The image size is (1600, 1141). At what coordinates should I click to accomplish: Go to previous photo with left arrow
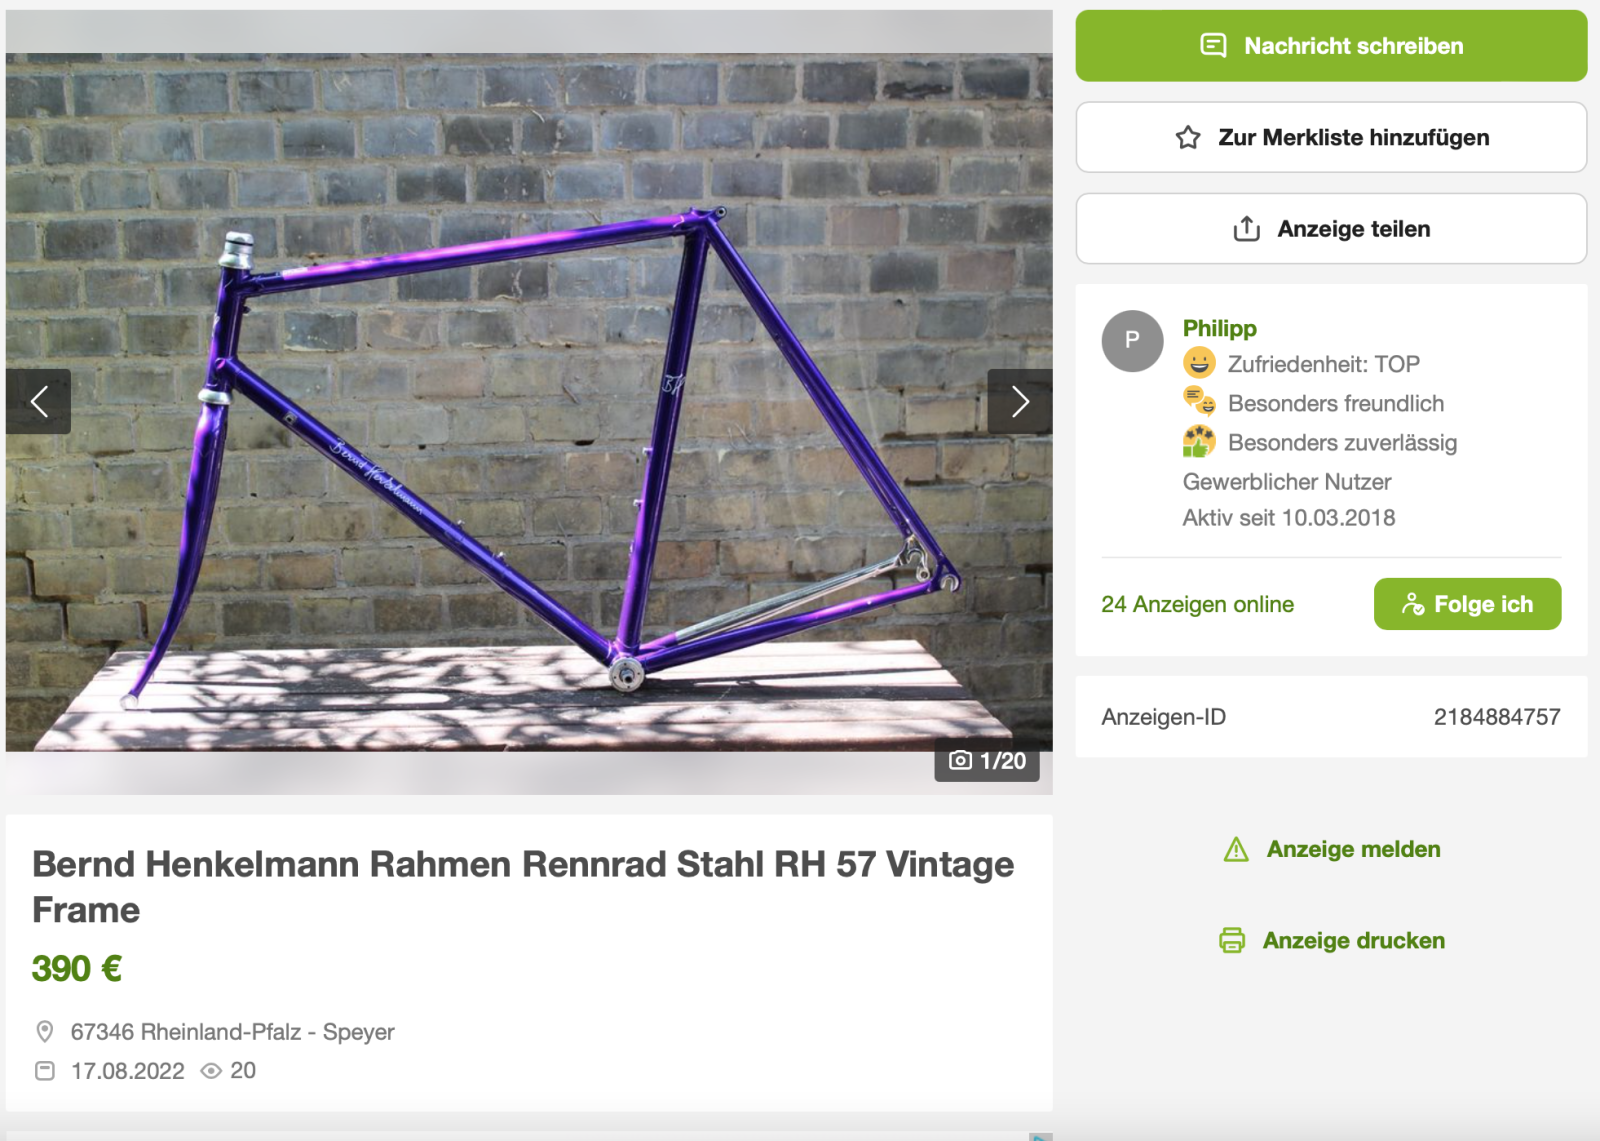[39, 402]
